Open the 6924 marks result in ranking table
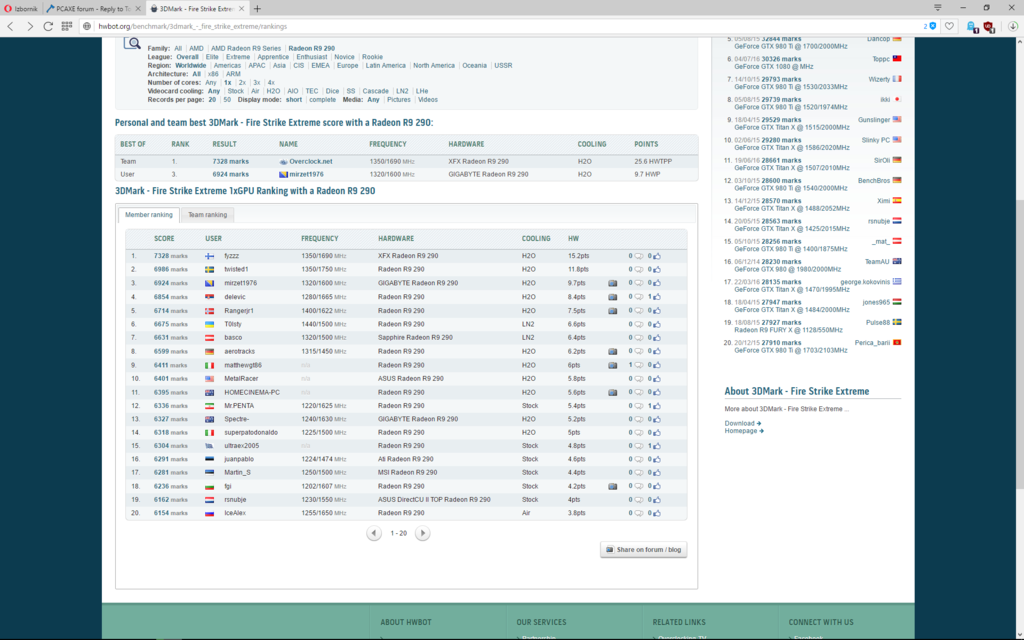Image resolution: width=1024 pixels, height=640 pixels. (170, 283)
